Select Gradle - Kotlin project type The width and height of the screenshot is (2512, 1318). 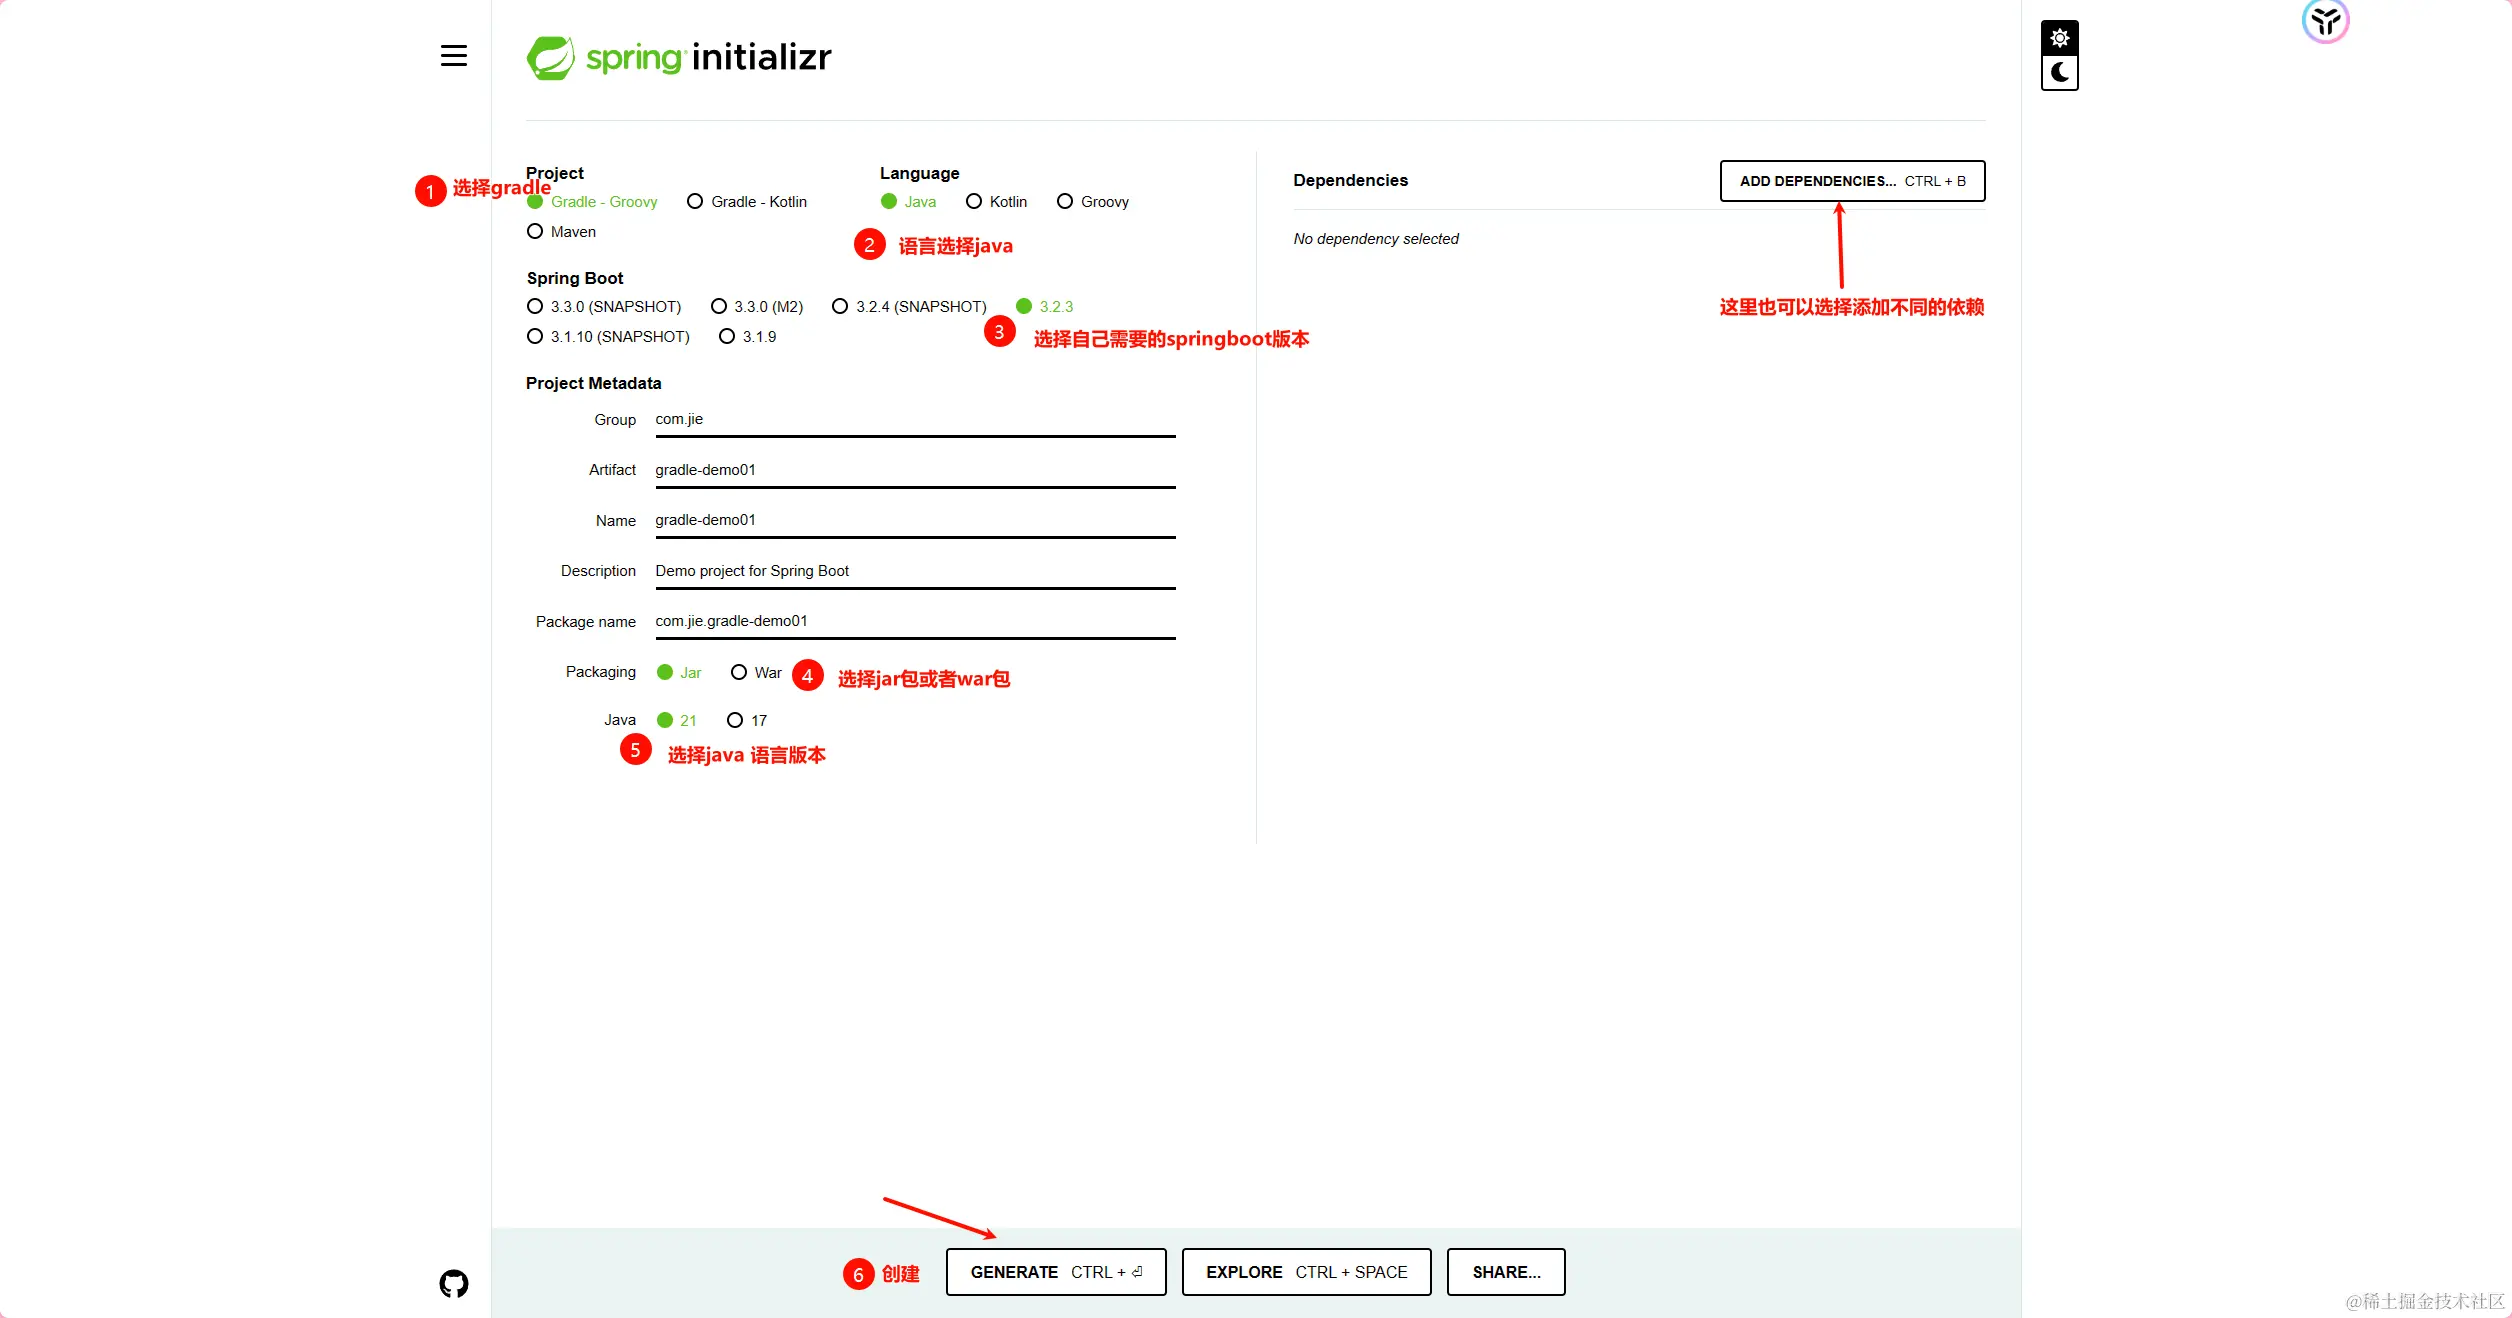point(747,202)
